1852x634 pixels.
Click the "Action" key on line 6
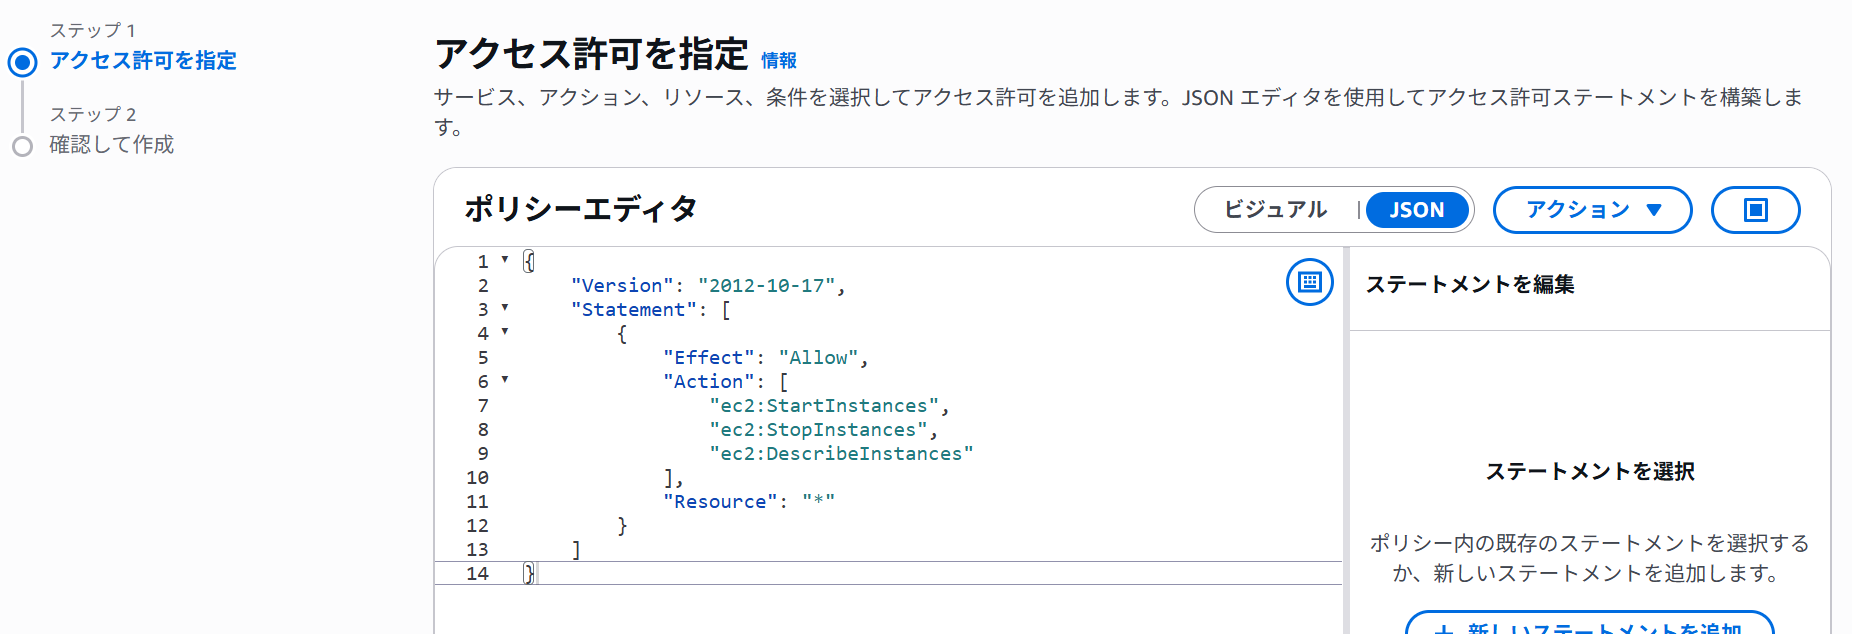click(x=708, y=382)
